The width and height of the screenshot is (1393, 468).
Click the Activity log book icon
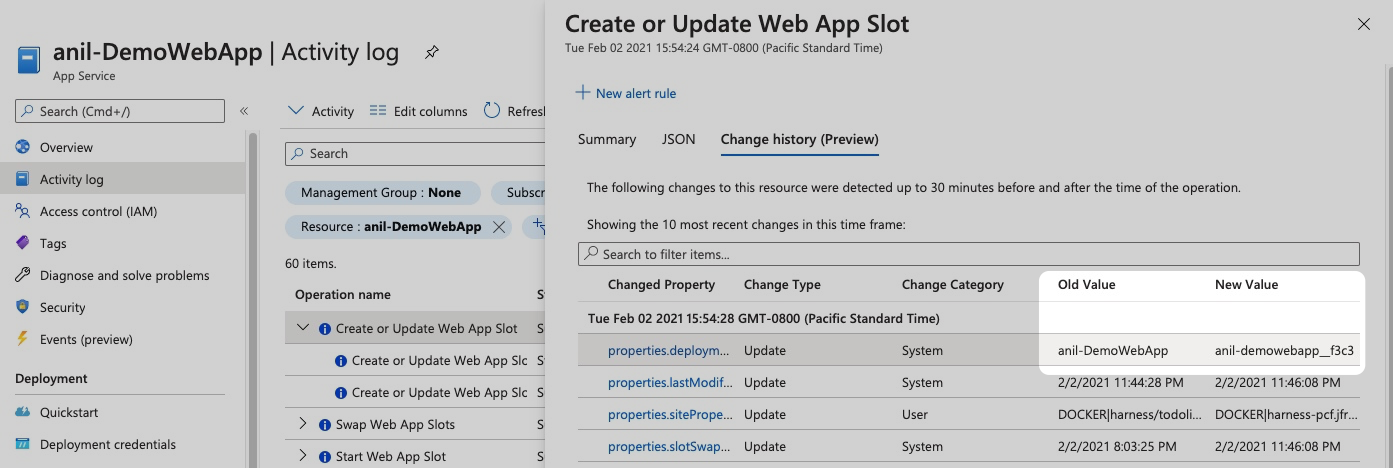22,179
